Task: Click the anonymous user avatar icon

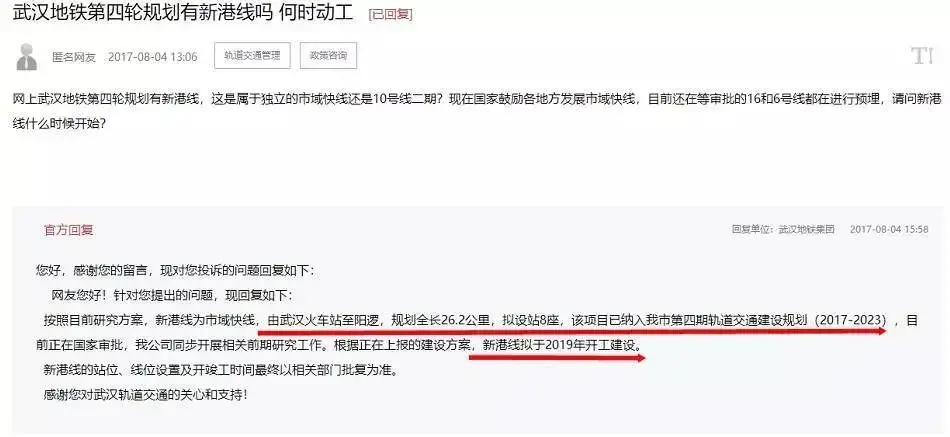Action: coord(26,57)
